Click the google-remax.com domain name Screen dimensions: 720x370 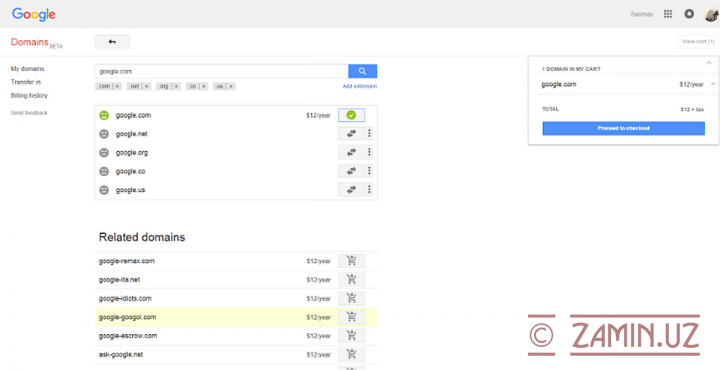(127, 261)
